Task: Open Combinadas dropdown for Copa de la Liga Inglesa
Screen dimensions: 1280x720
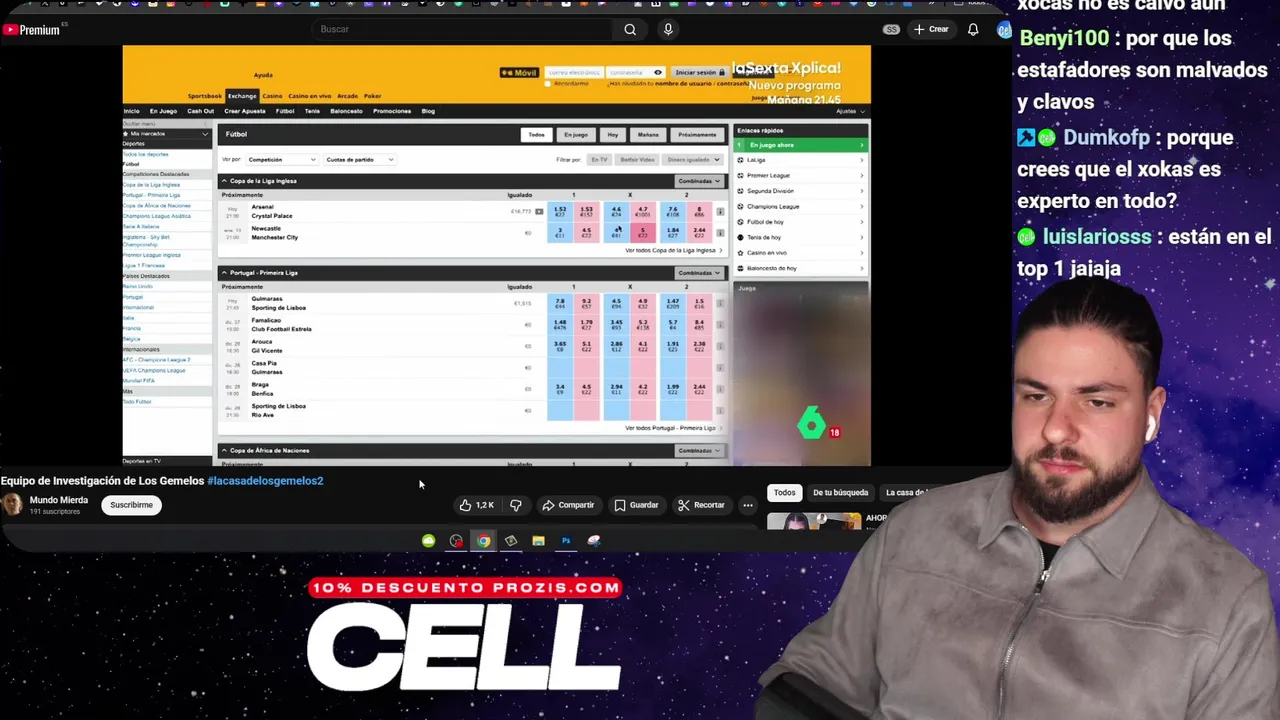Action: pos(698,181)
